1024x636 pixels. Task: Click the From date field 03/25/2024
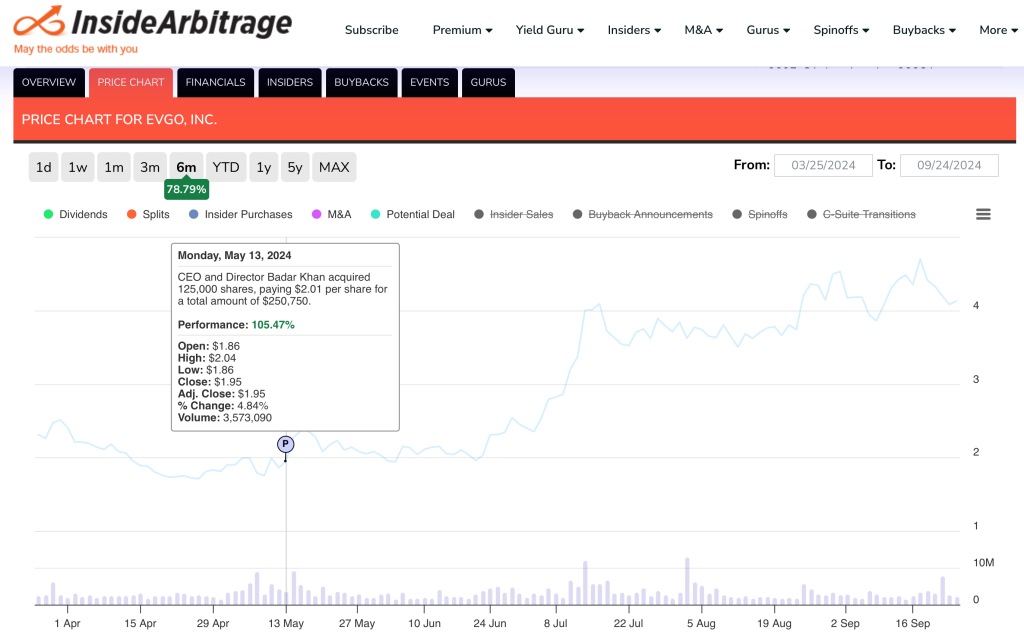click(x=823, y=165)
